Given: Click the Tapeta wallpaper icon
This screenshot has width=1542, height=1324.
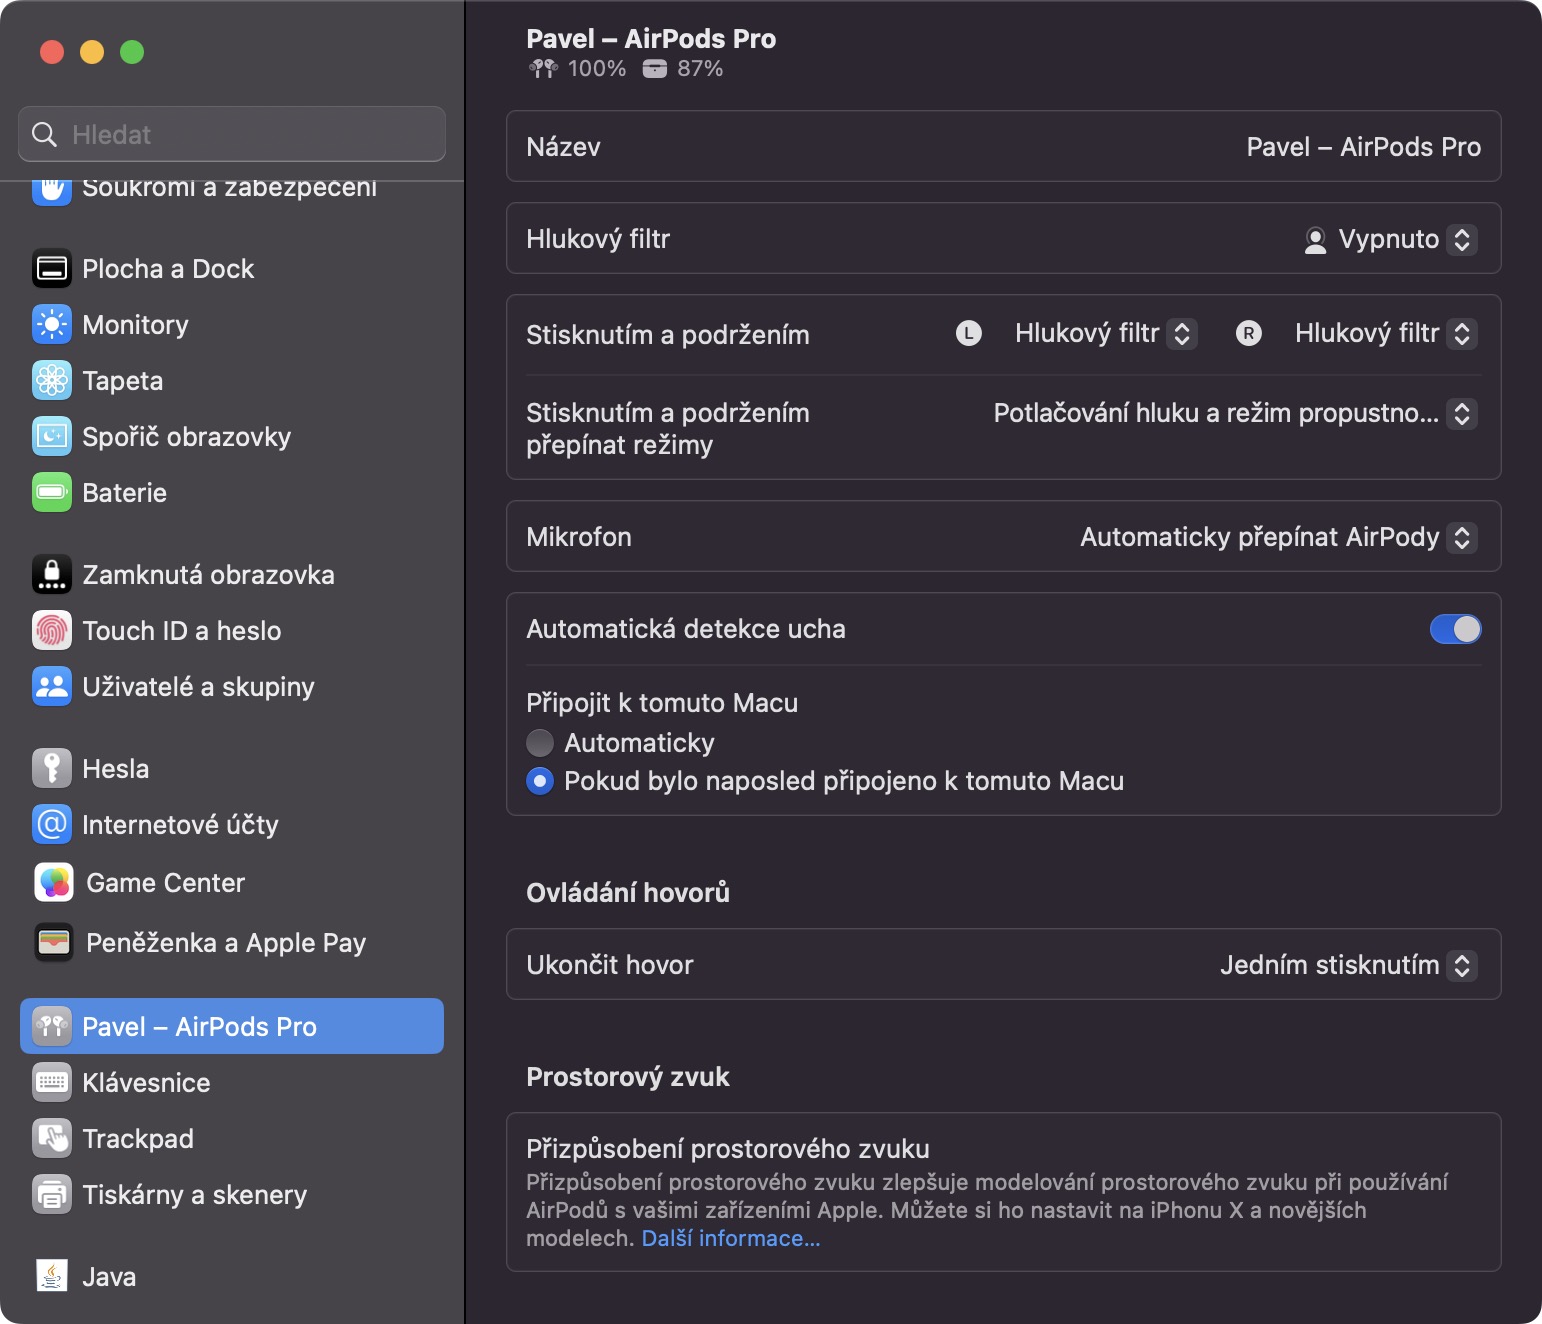Looking at the screenshot, I should click(52, 381).
